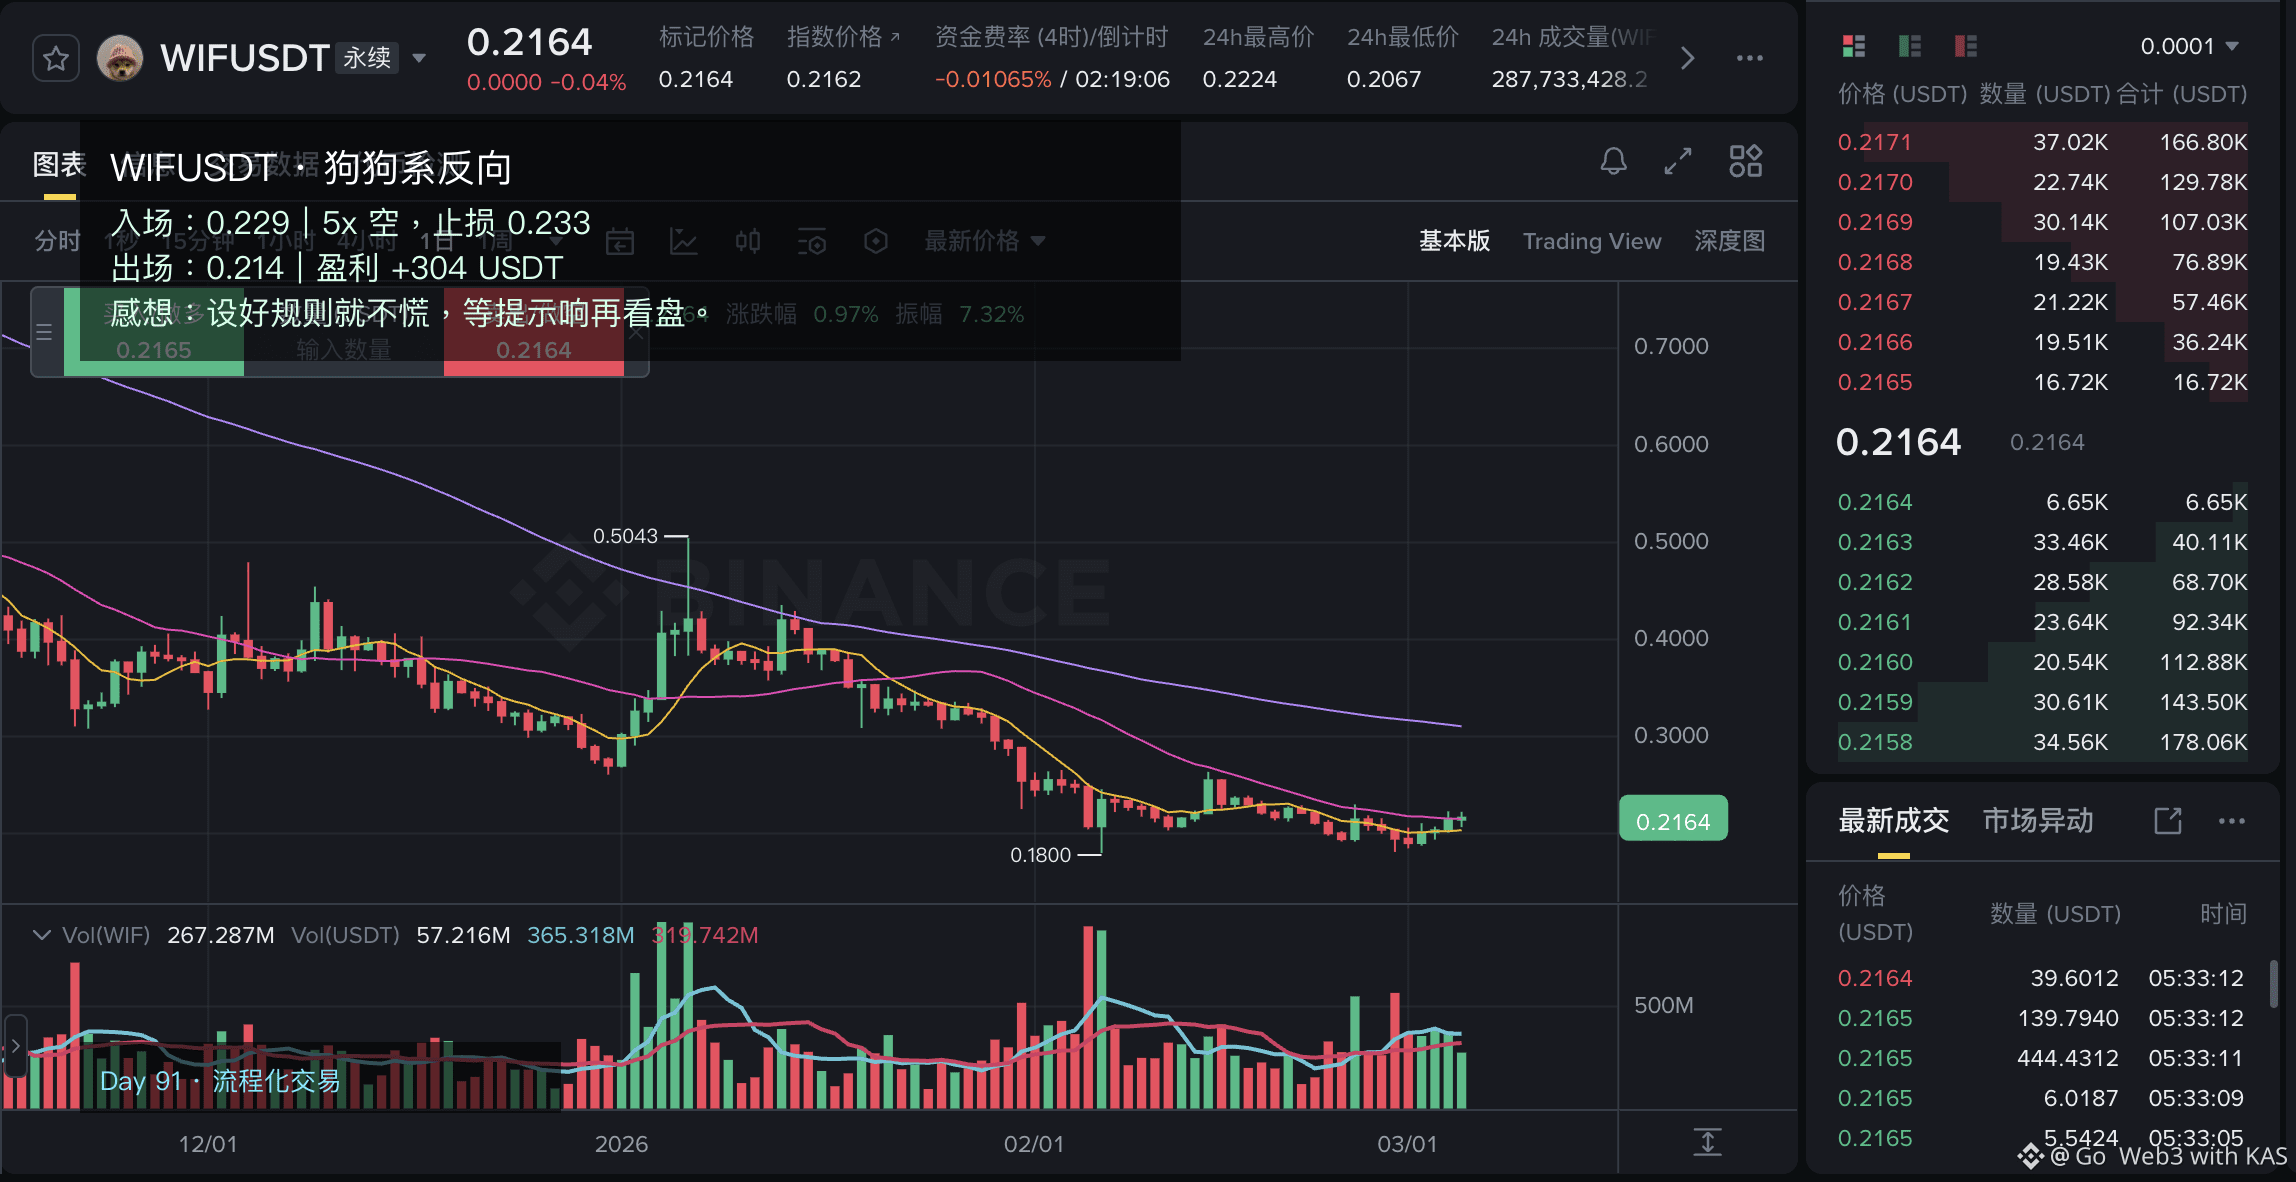Select ask price 0.2171 in order book
2296x1182 pixels.
[x=1875, y=142]
